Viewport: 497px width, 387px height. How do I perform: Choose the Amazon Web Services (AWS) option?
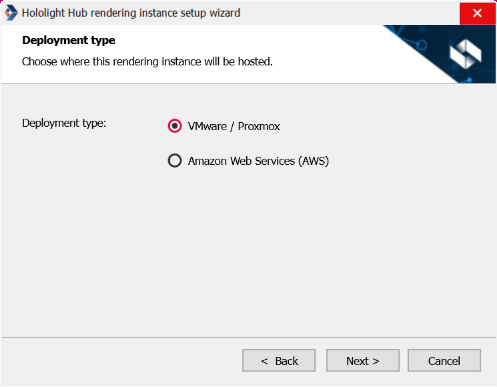(175, 161)
